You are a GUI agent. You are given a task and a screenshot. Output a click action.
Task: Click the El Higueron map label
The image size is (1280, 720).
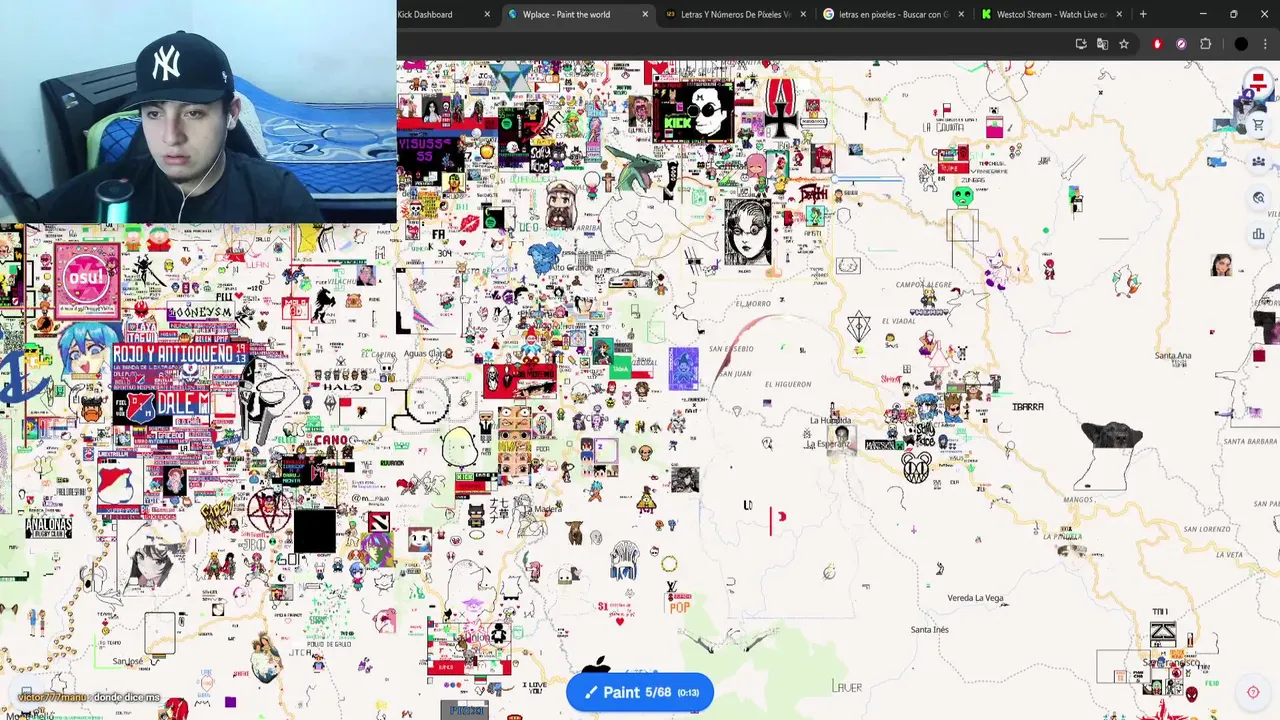click(788, 384)
